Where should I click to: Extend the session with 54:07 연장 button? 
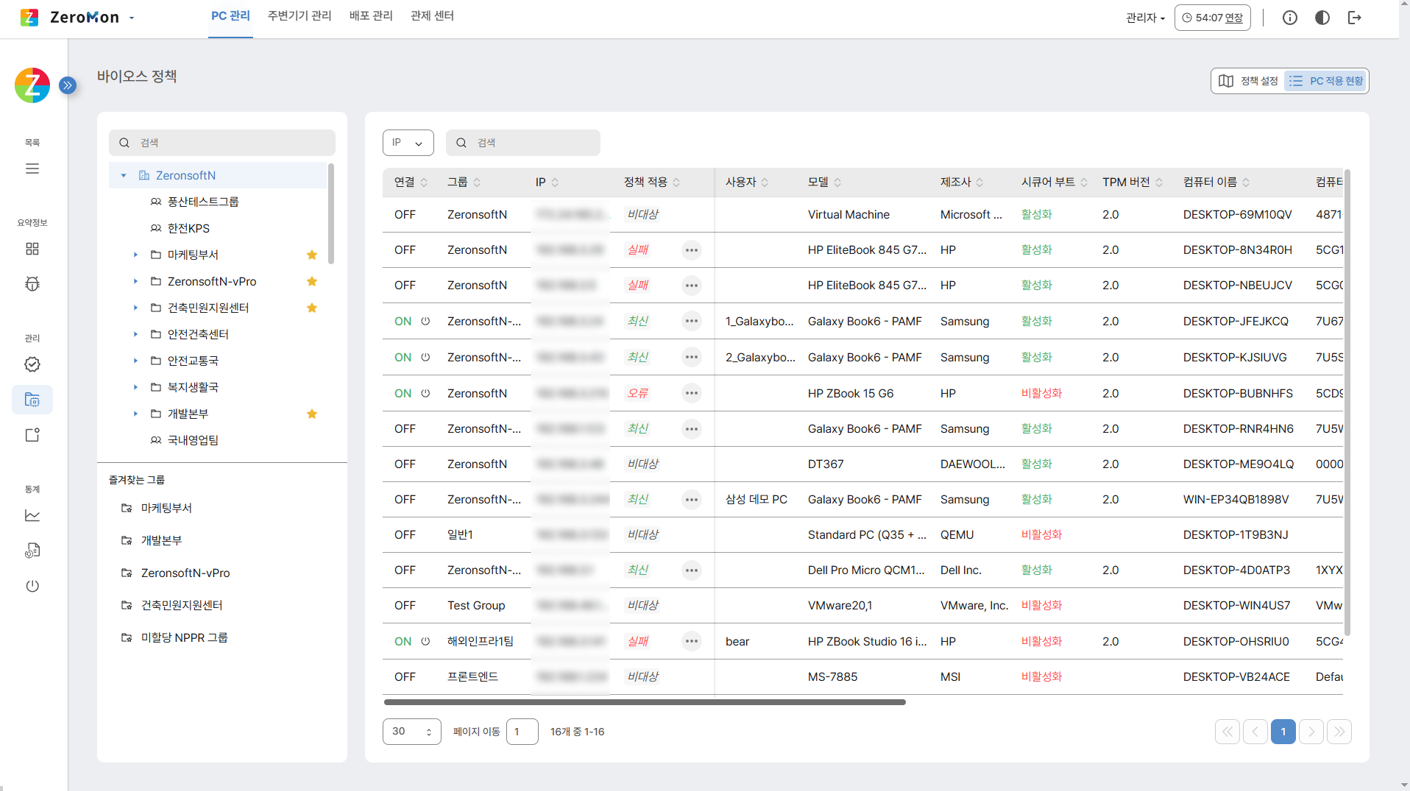tap(1212, 18)
